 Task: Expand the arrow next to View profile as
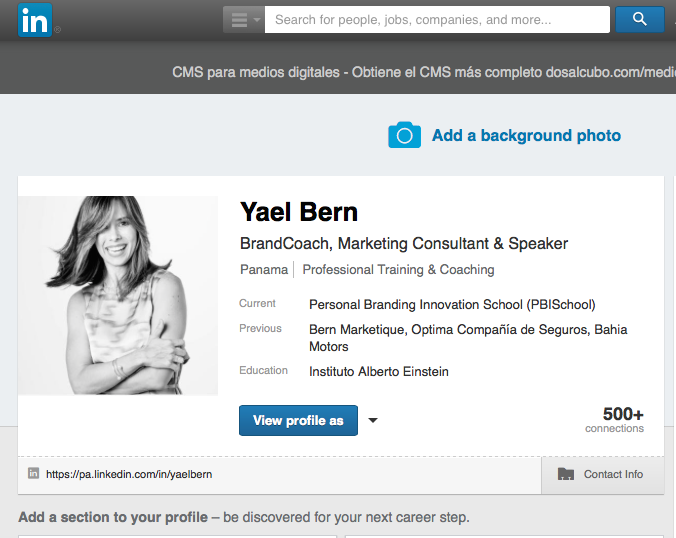373,421
